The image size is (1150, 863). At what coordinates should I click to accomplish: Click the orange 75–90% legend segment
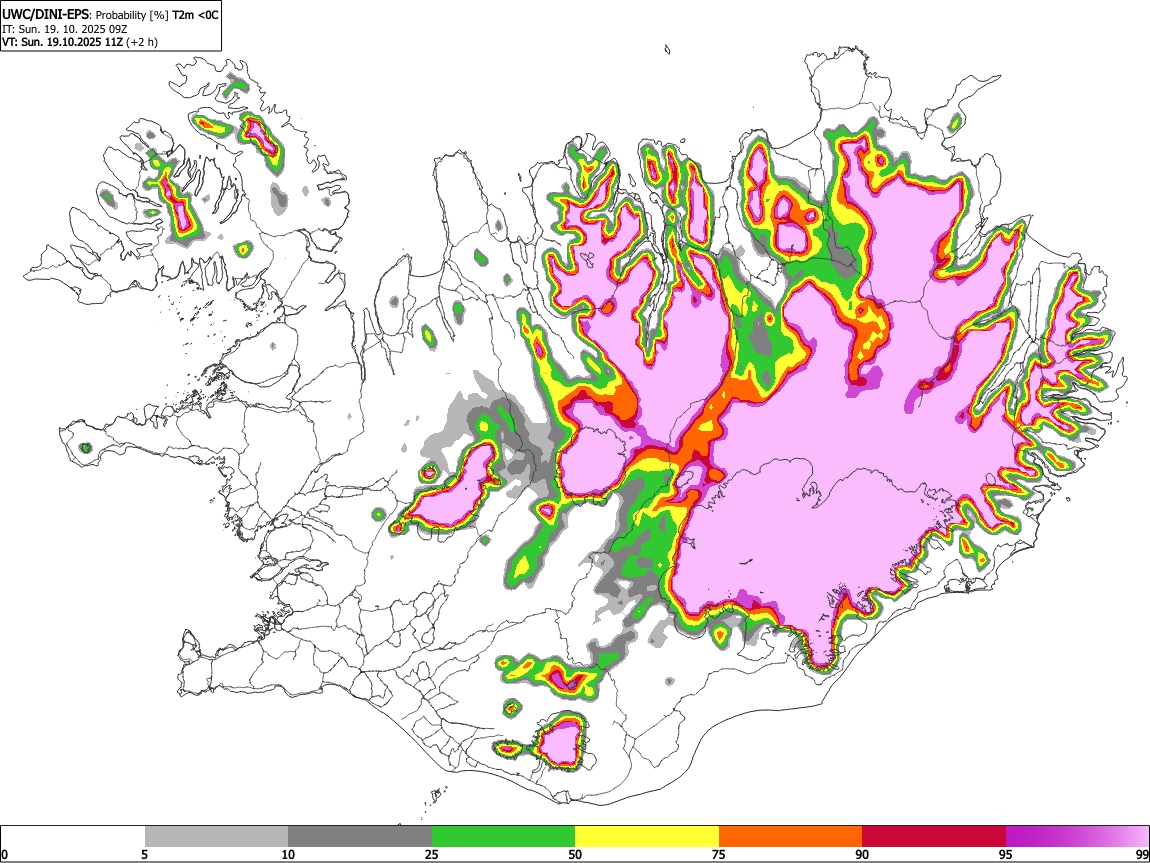point(791,837)
